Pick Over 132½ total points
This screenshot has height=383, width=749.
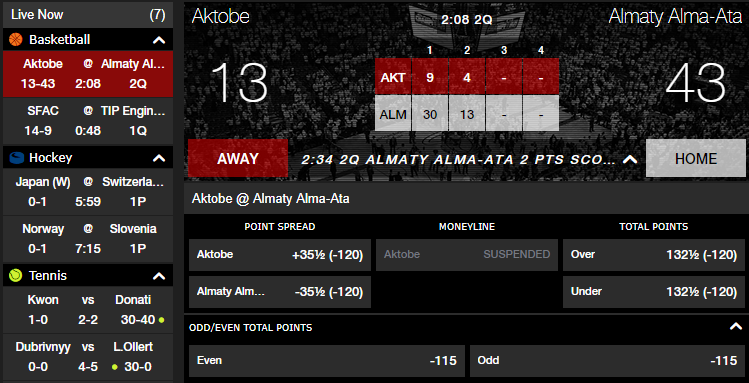654,255
